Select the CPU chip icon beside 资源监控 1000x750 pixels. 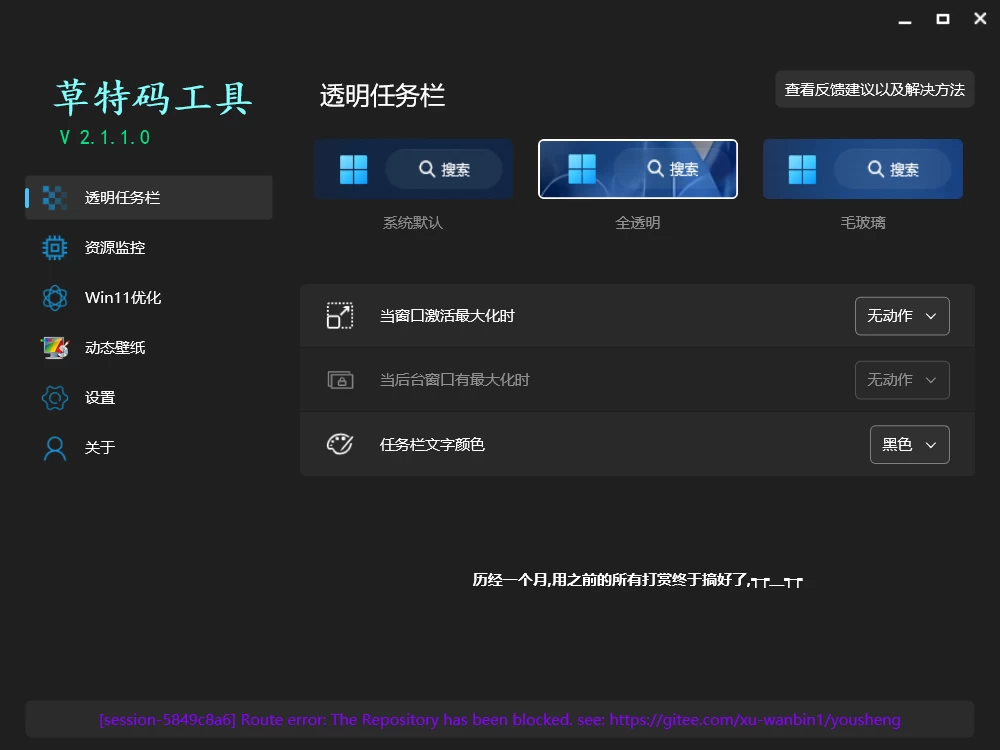[x=54, y=247]
